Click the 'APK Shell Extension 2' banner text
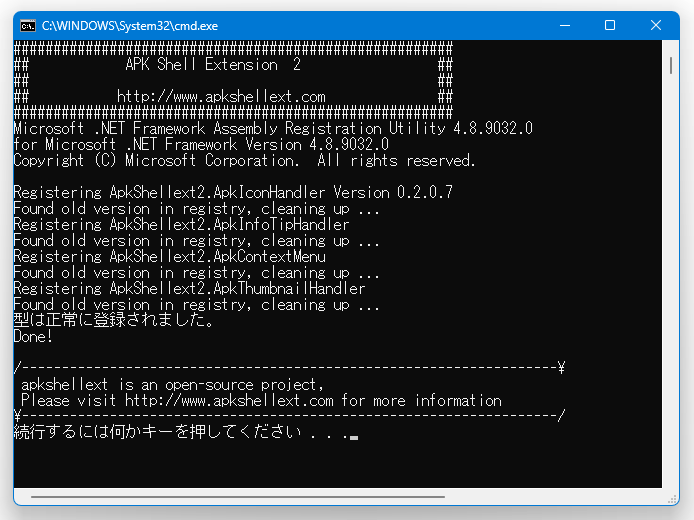The height and width of the screenshot is (520, 694). tap(213, 65)
